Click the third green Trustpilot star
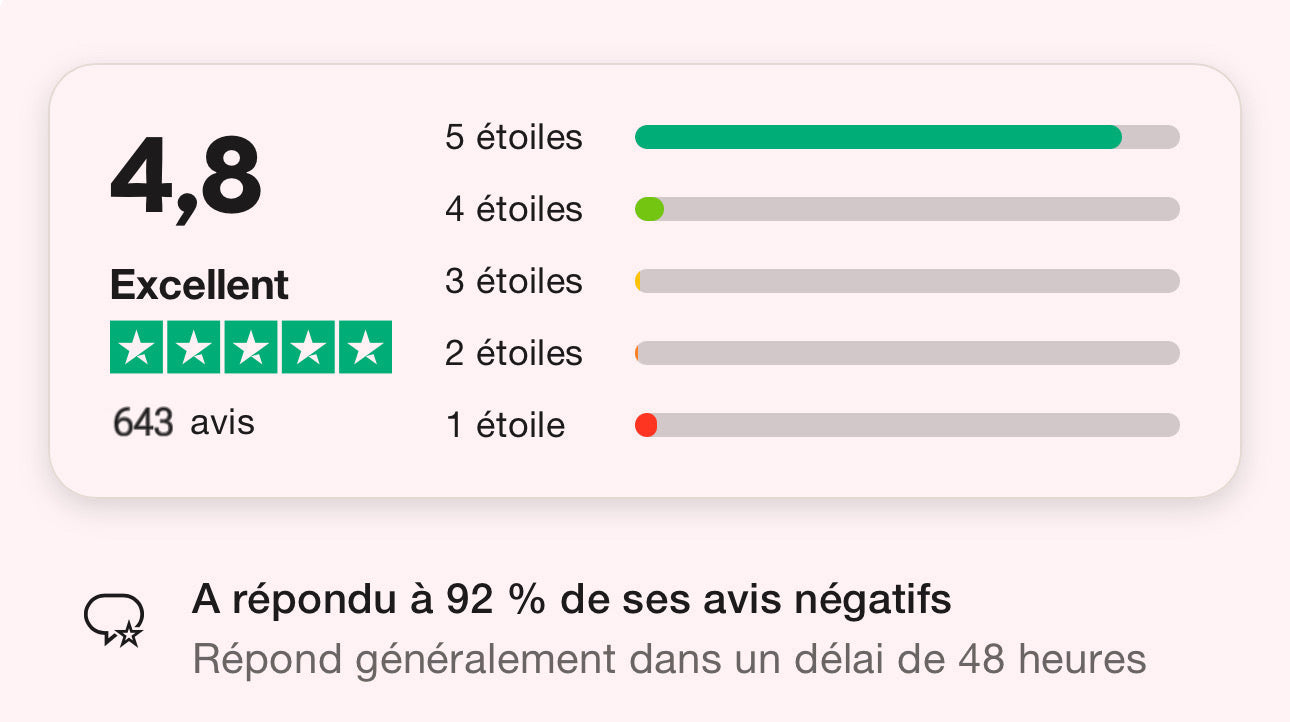This screenshot has width=1290, height=722. click(x=251, y=347)
